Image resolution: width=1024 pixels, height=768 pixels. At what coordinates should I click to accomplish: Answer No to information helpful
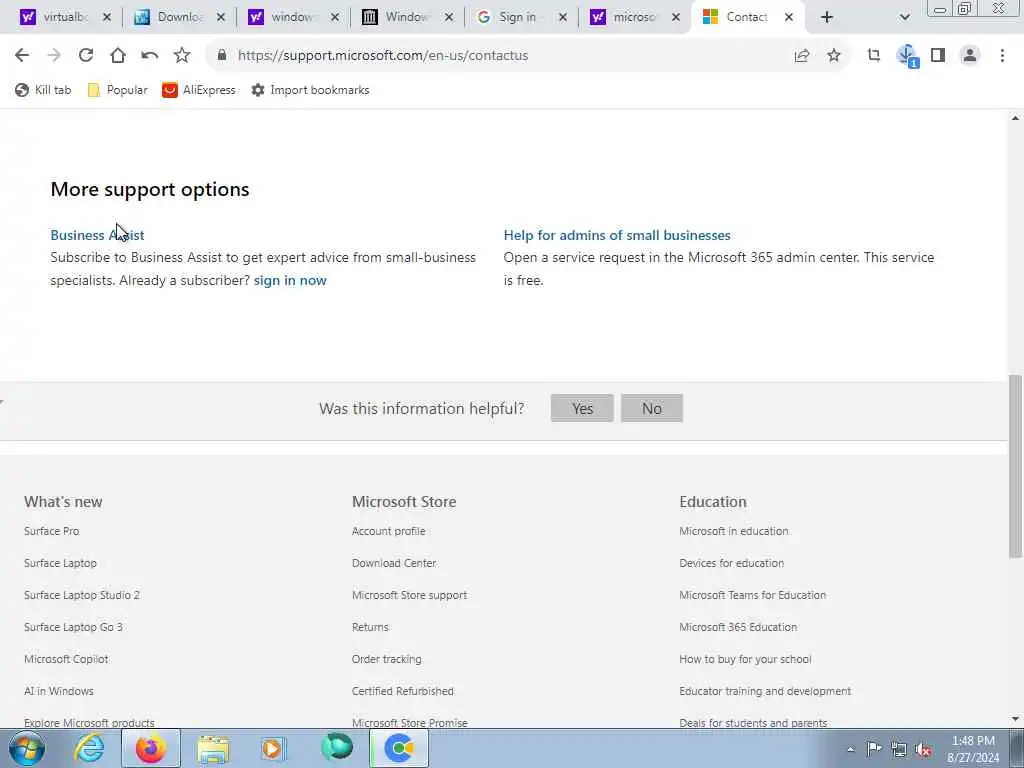tap(652, 408)
